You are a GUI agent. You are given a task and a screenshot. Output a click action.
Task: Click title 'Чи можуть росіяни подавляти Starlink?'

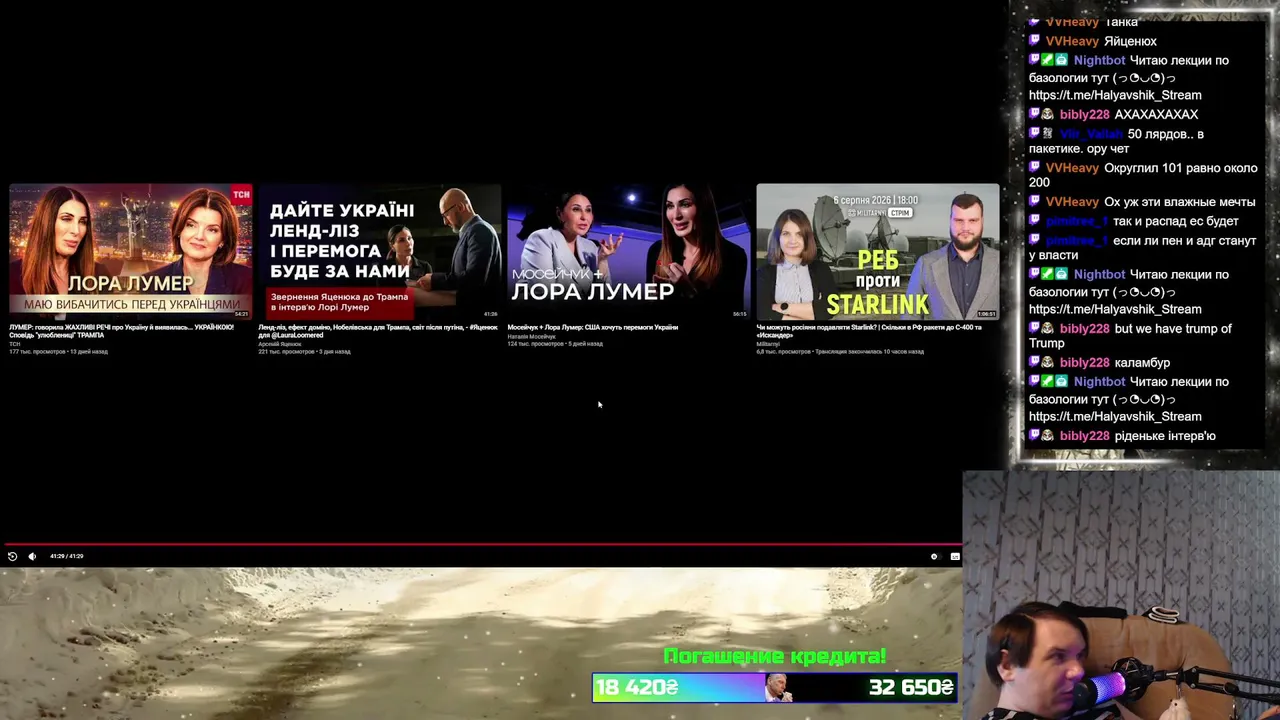(x=868, y=331)
